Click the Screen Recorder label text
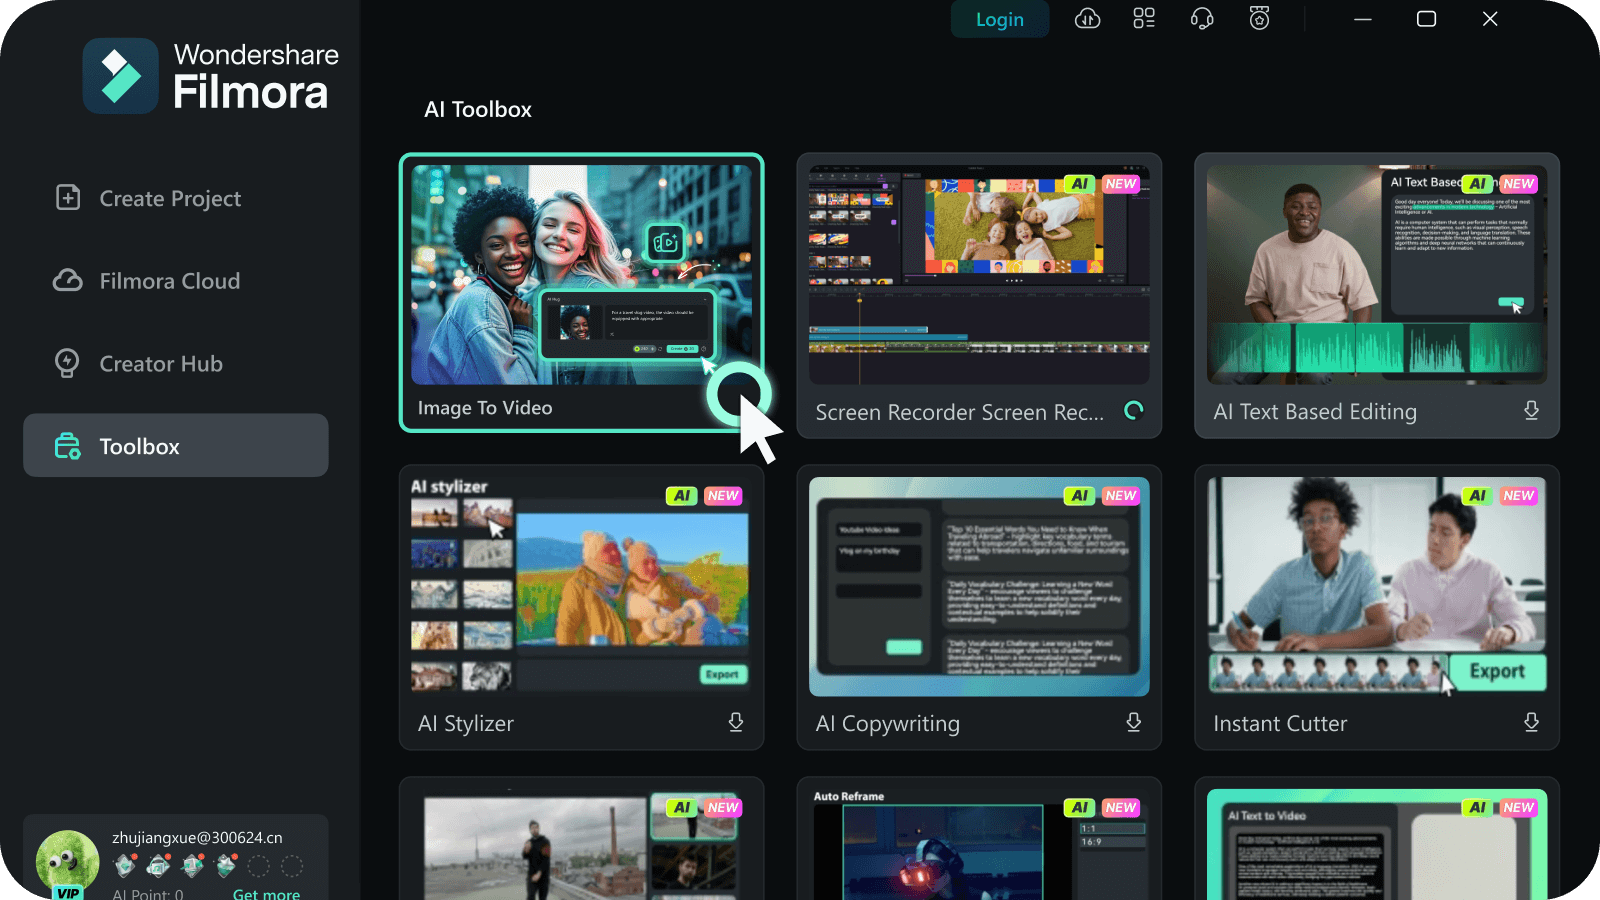This screenshot has height=900, width=1600. click(960, 412)
